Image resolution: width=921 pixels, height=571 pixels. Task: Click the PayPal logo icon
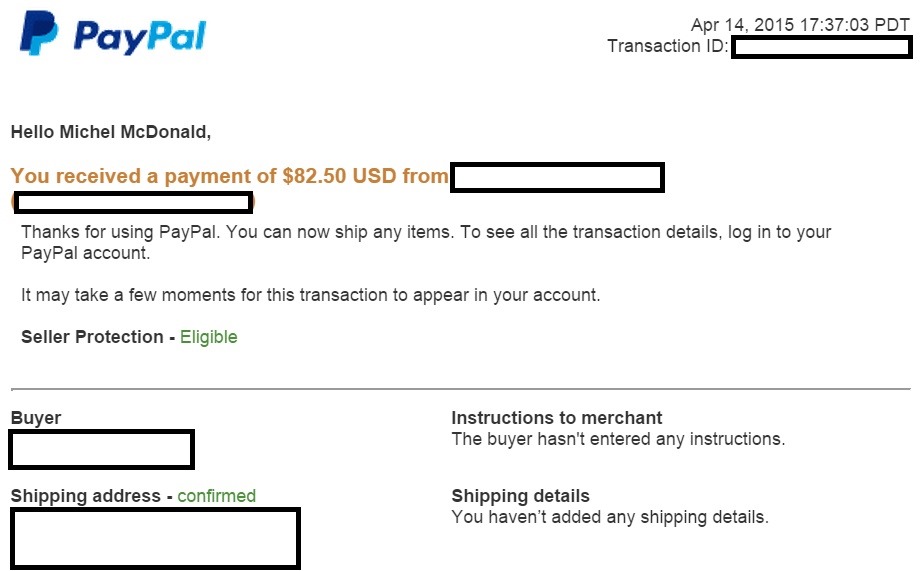pos(39,33)
